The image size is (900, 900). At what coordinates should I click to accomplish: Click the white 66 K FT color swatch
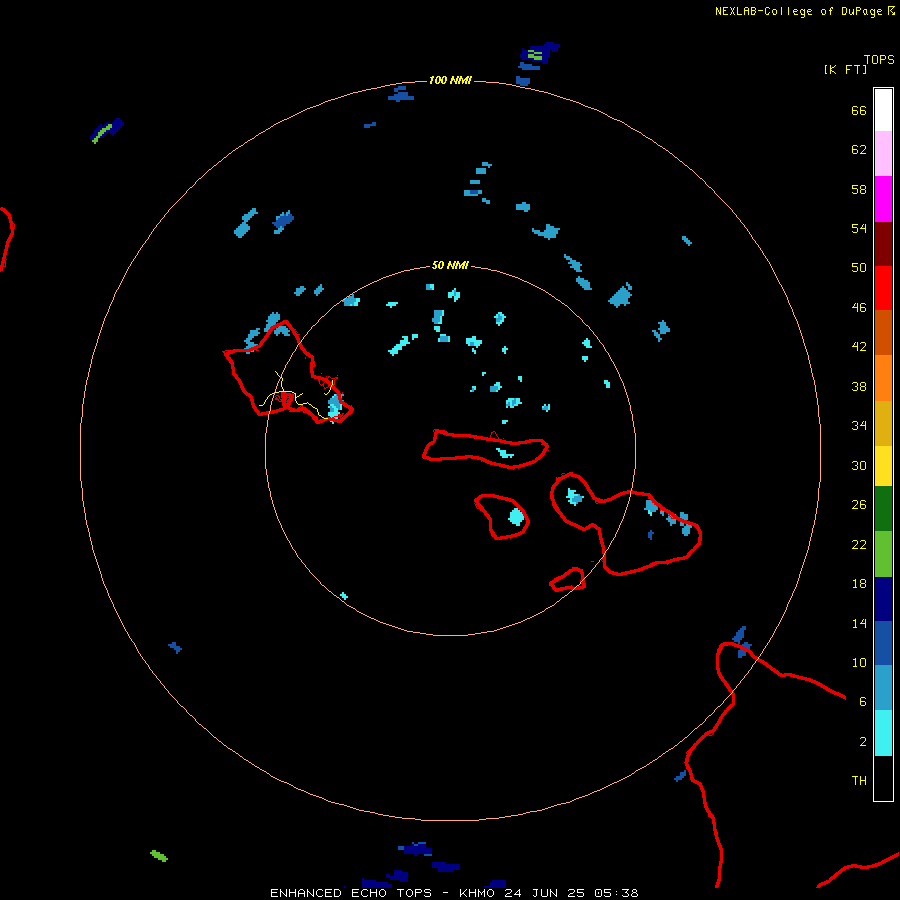[x=883, y=110]
